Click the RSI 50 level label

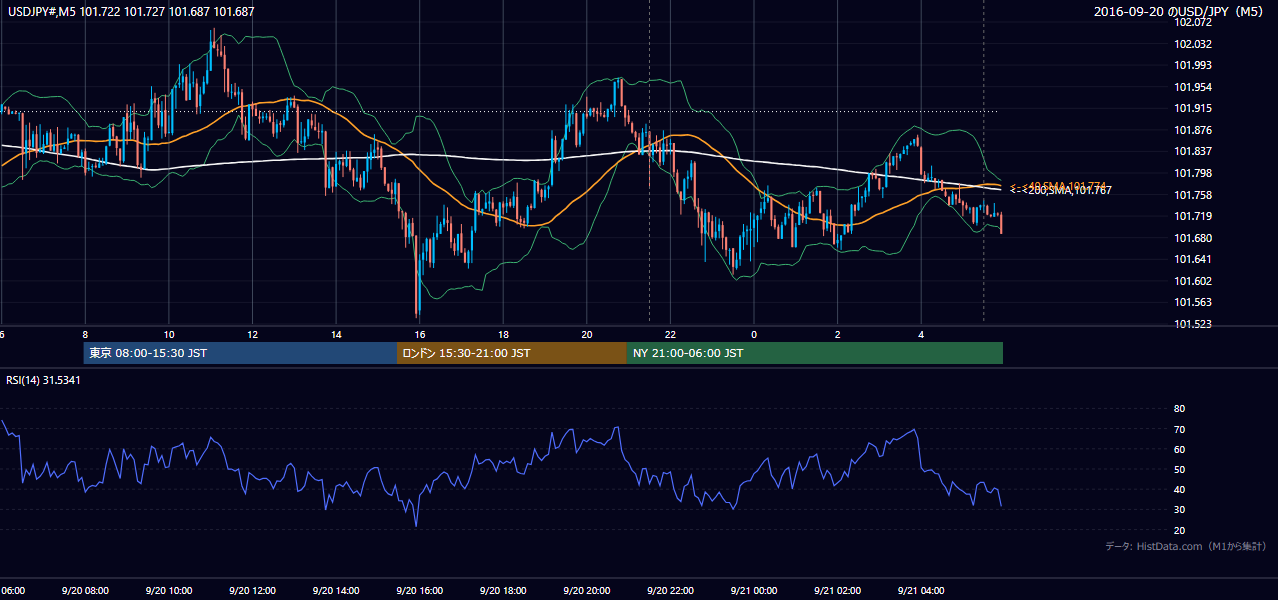pos(1179,469)
